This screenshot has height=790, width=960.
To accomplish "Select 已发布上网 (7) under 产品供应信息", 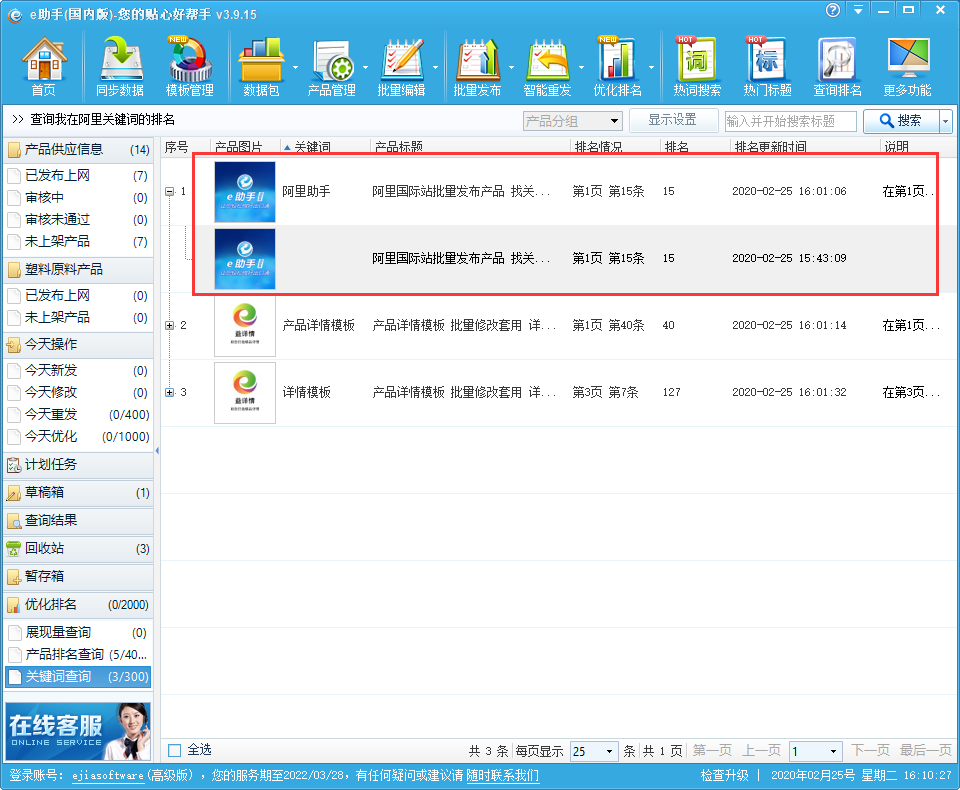I will pos(78,176).
